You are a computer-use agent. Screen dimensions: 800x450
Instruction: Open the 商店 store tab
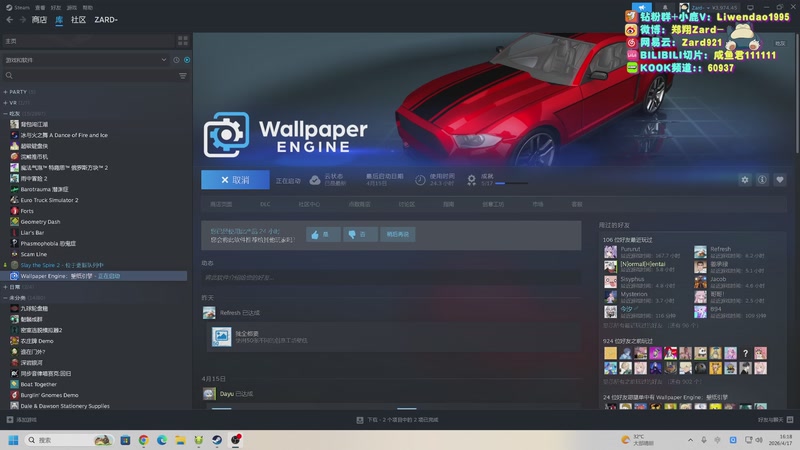(x=39, y=19)
